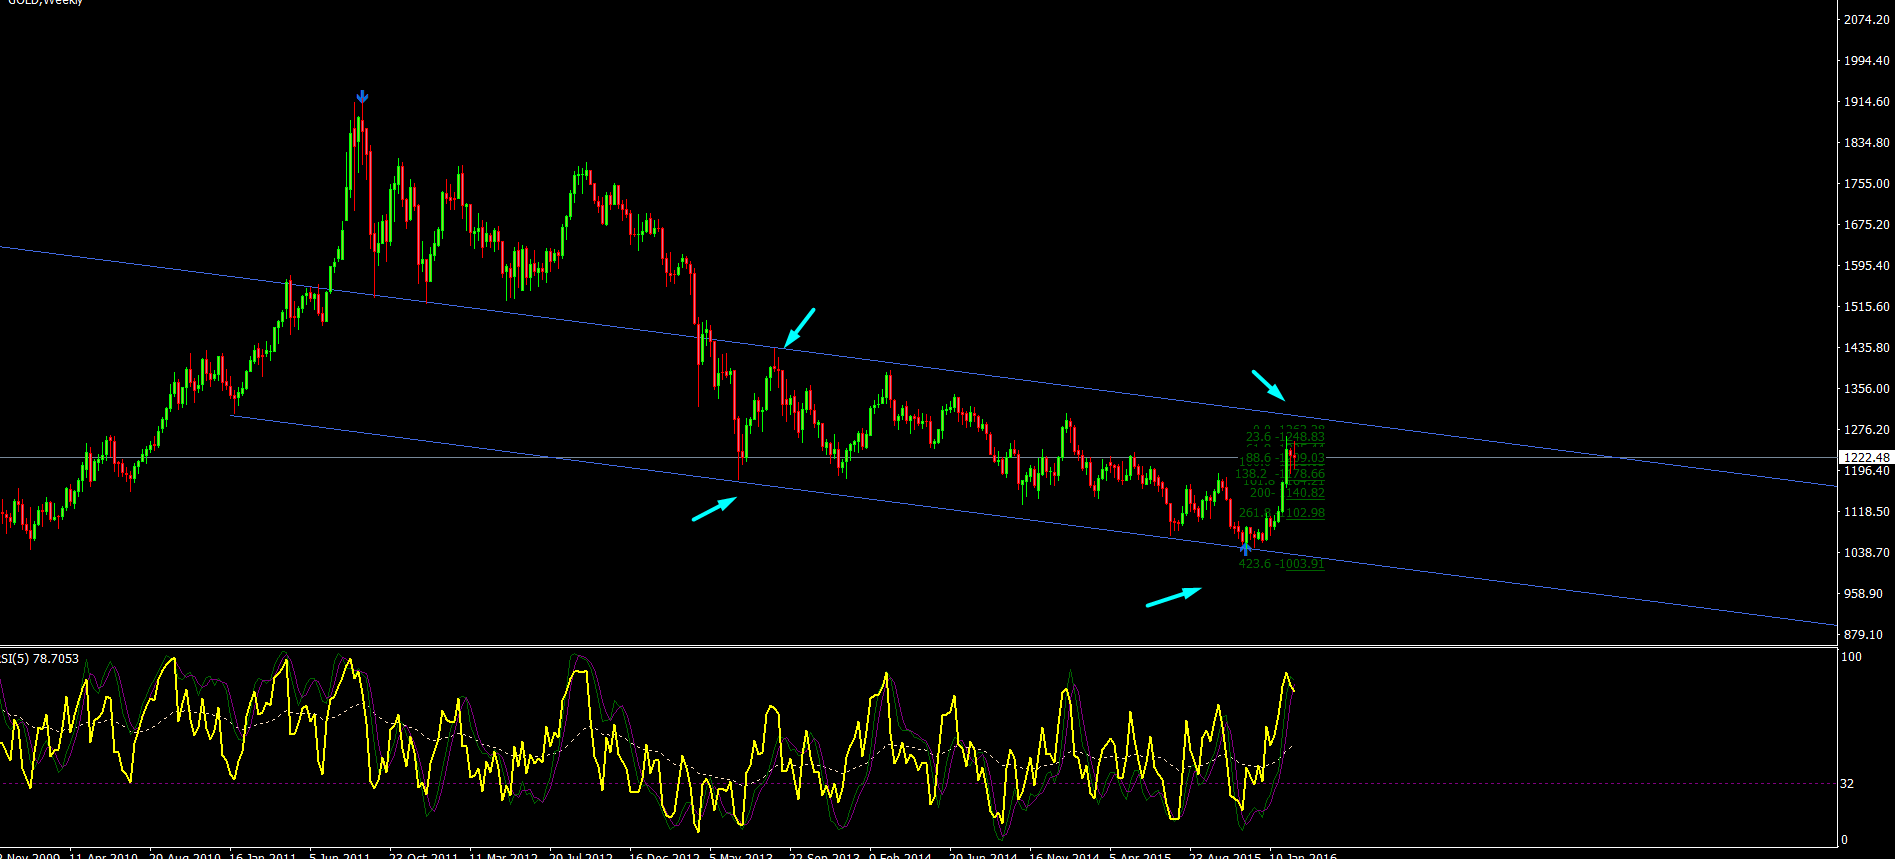Select the Fibonacci 88.6 -1209.03 level label
The width and height of the screenshot is (1895, 859).
[x=1285, y=459]
